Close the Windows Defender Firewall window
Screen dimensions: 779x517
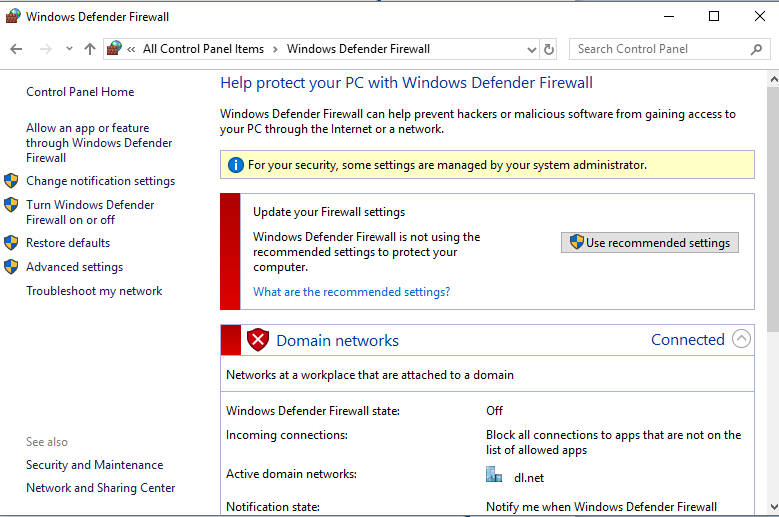coord(760,16)
